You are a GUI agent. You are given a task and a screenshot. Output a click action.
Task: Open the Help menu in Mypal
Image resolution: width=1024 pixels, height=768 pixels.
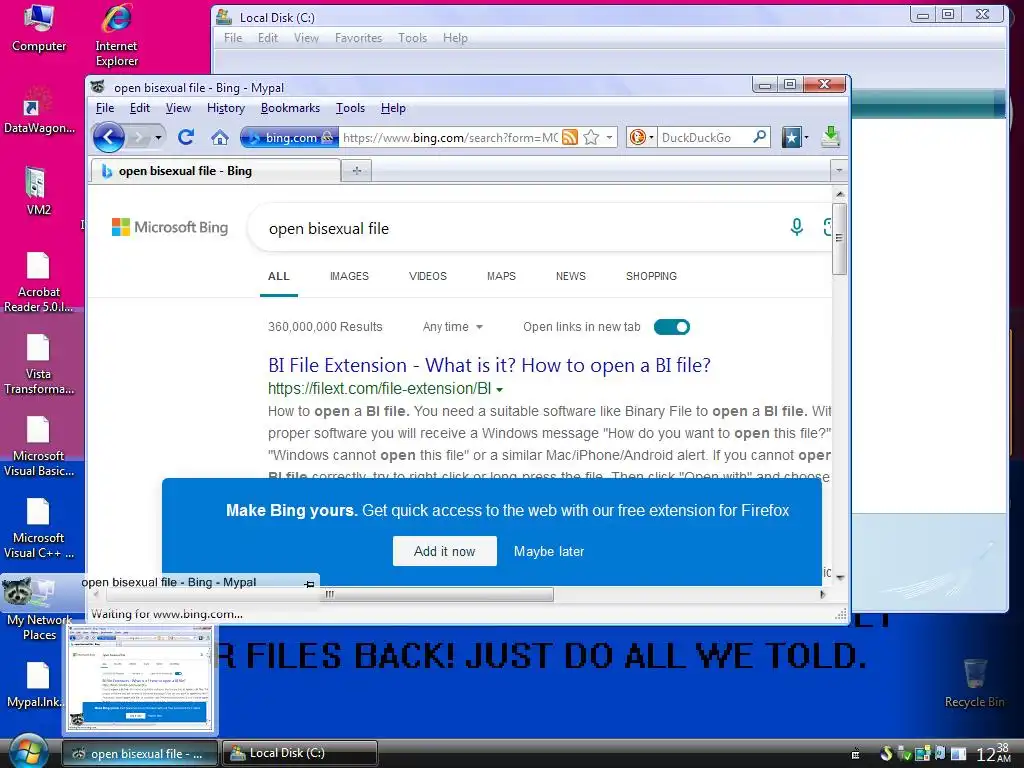(393, 108)
